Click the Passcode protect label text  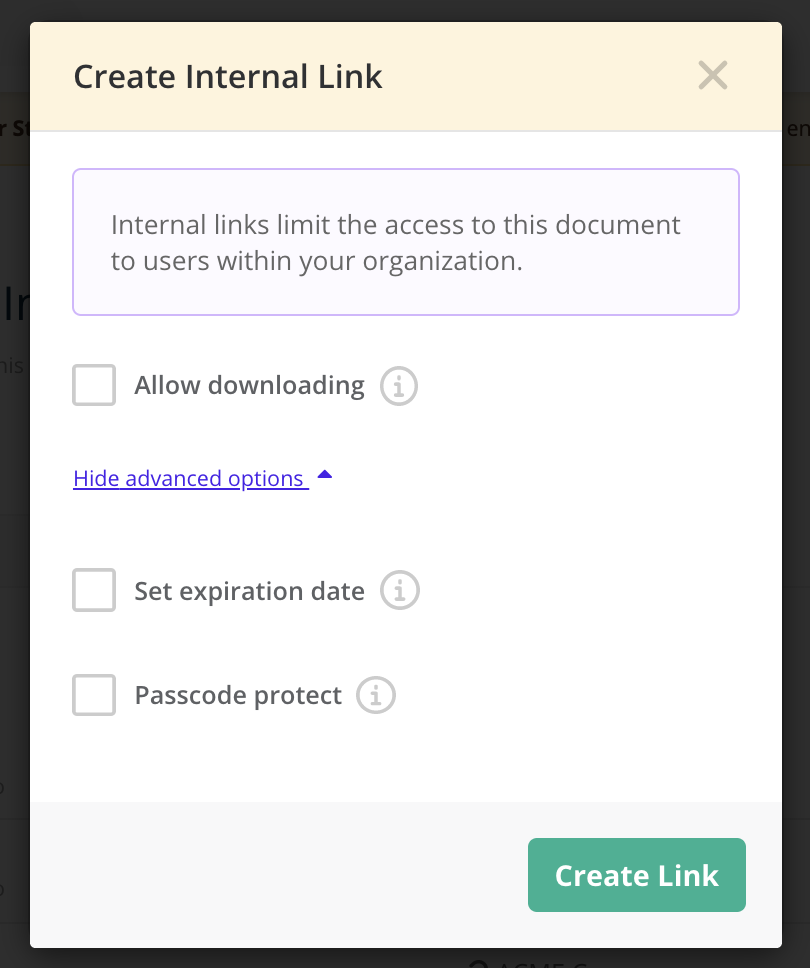[x=238, y=695]
